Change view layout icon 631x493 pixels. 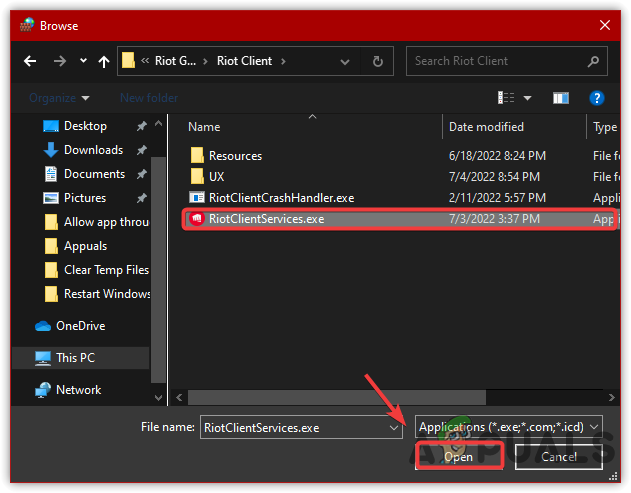pos(506,98)
